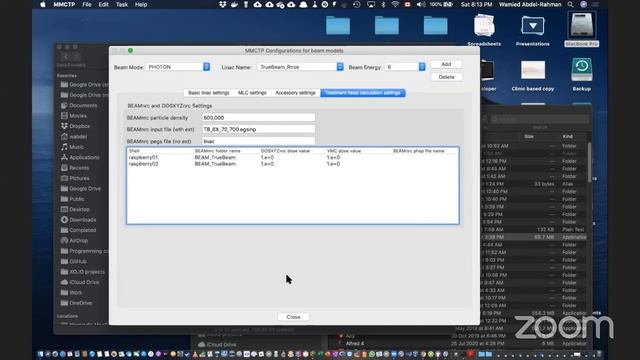Open the MMCTP menu

(64, 4)
